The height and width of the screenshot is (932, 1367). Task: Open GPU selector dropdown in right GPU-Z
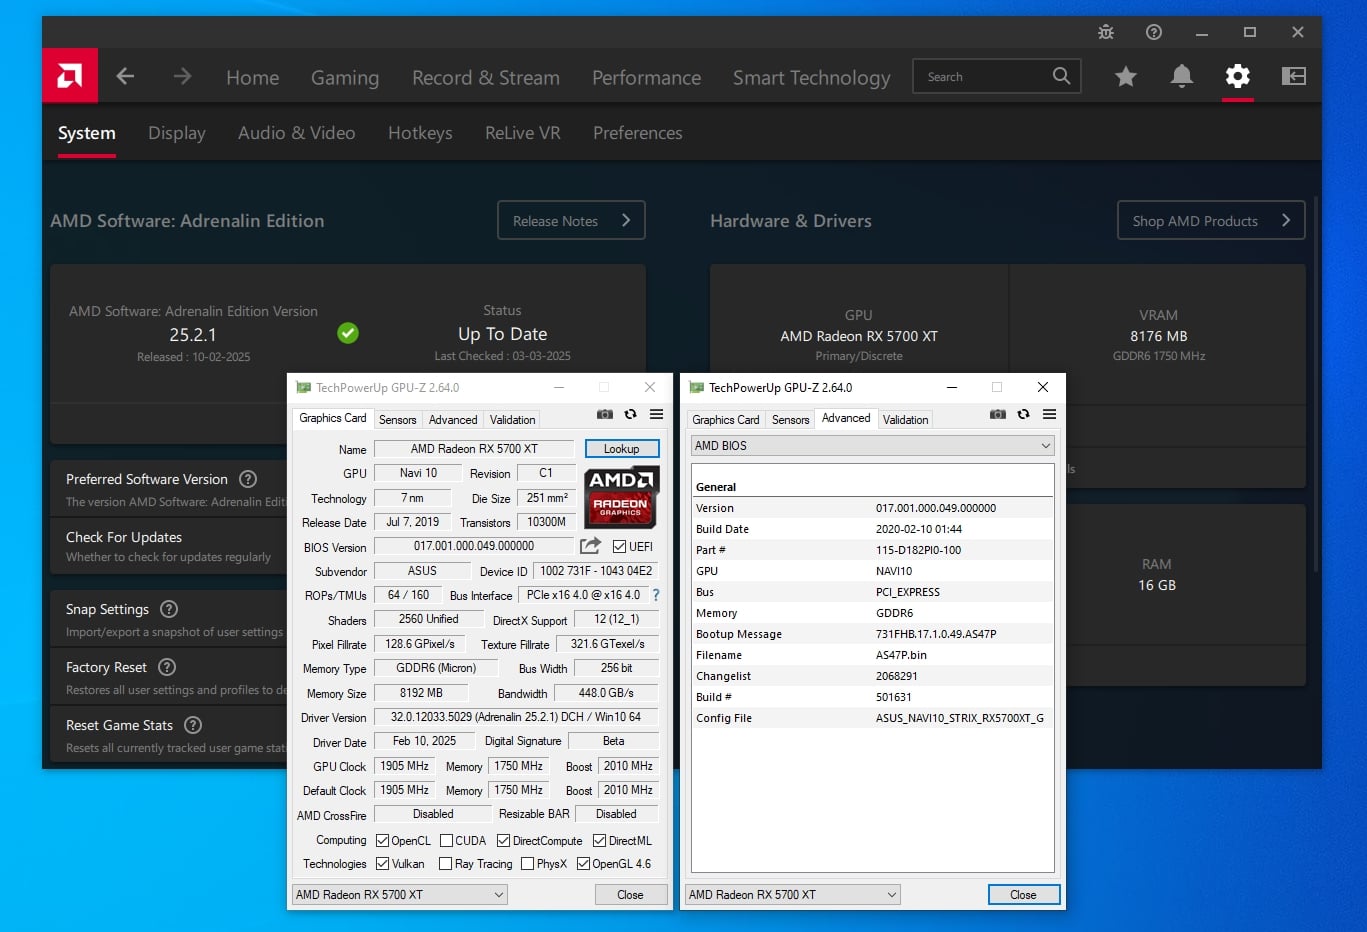(x=793, y=895)
